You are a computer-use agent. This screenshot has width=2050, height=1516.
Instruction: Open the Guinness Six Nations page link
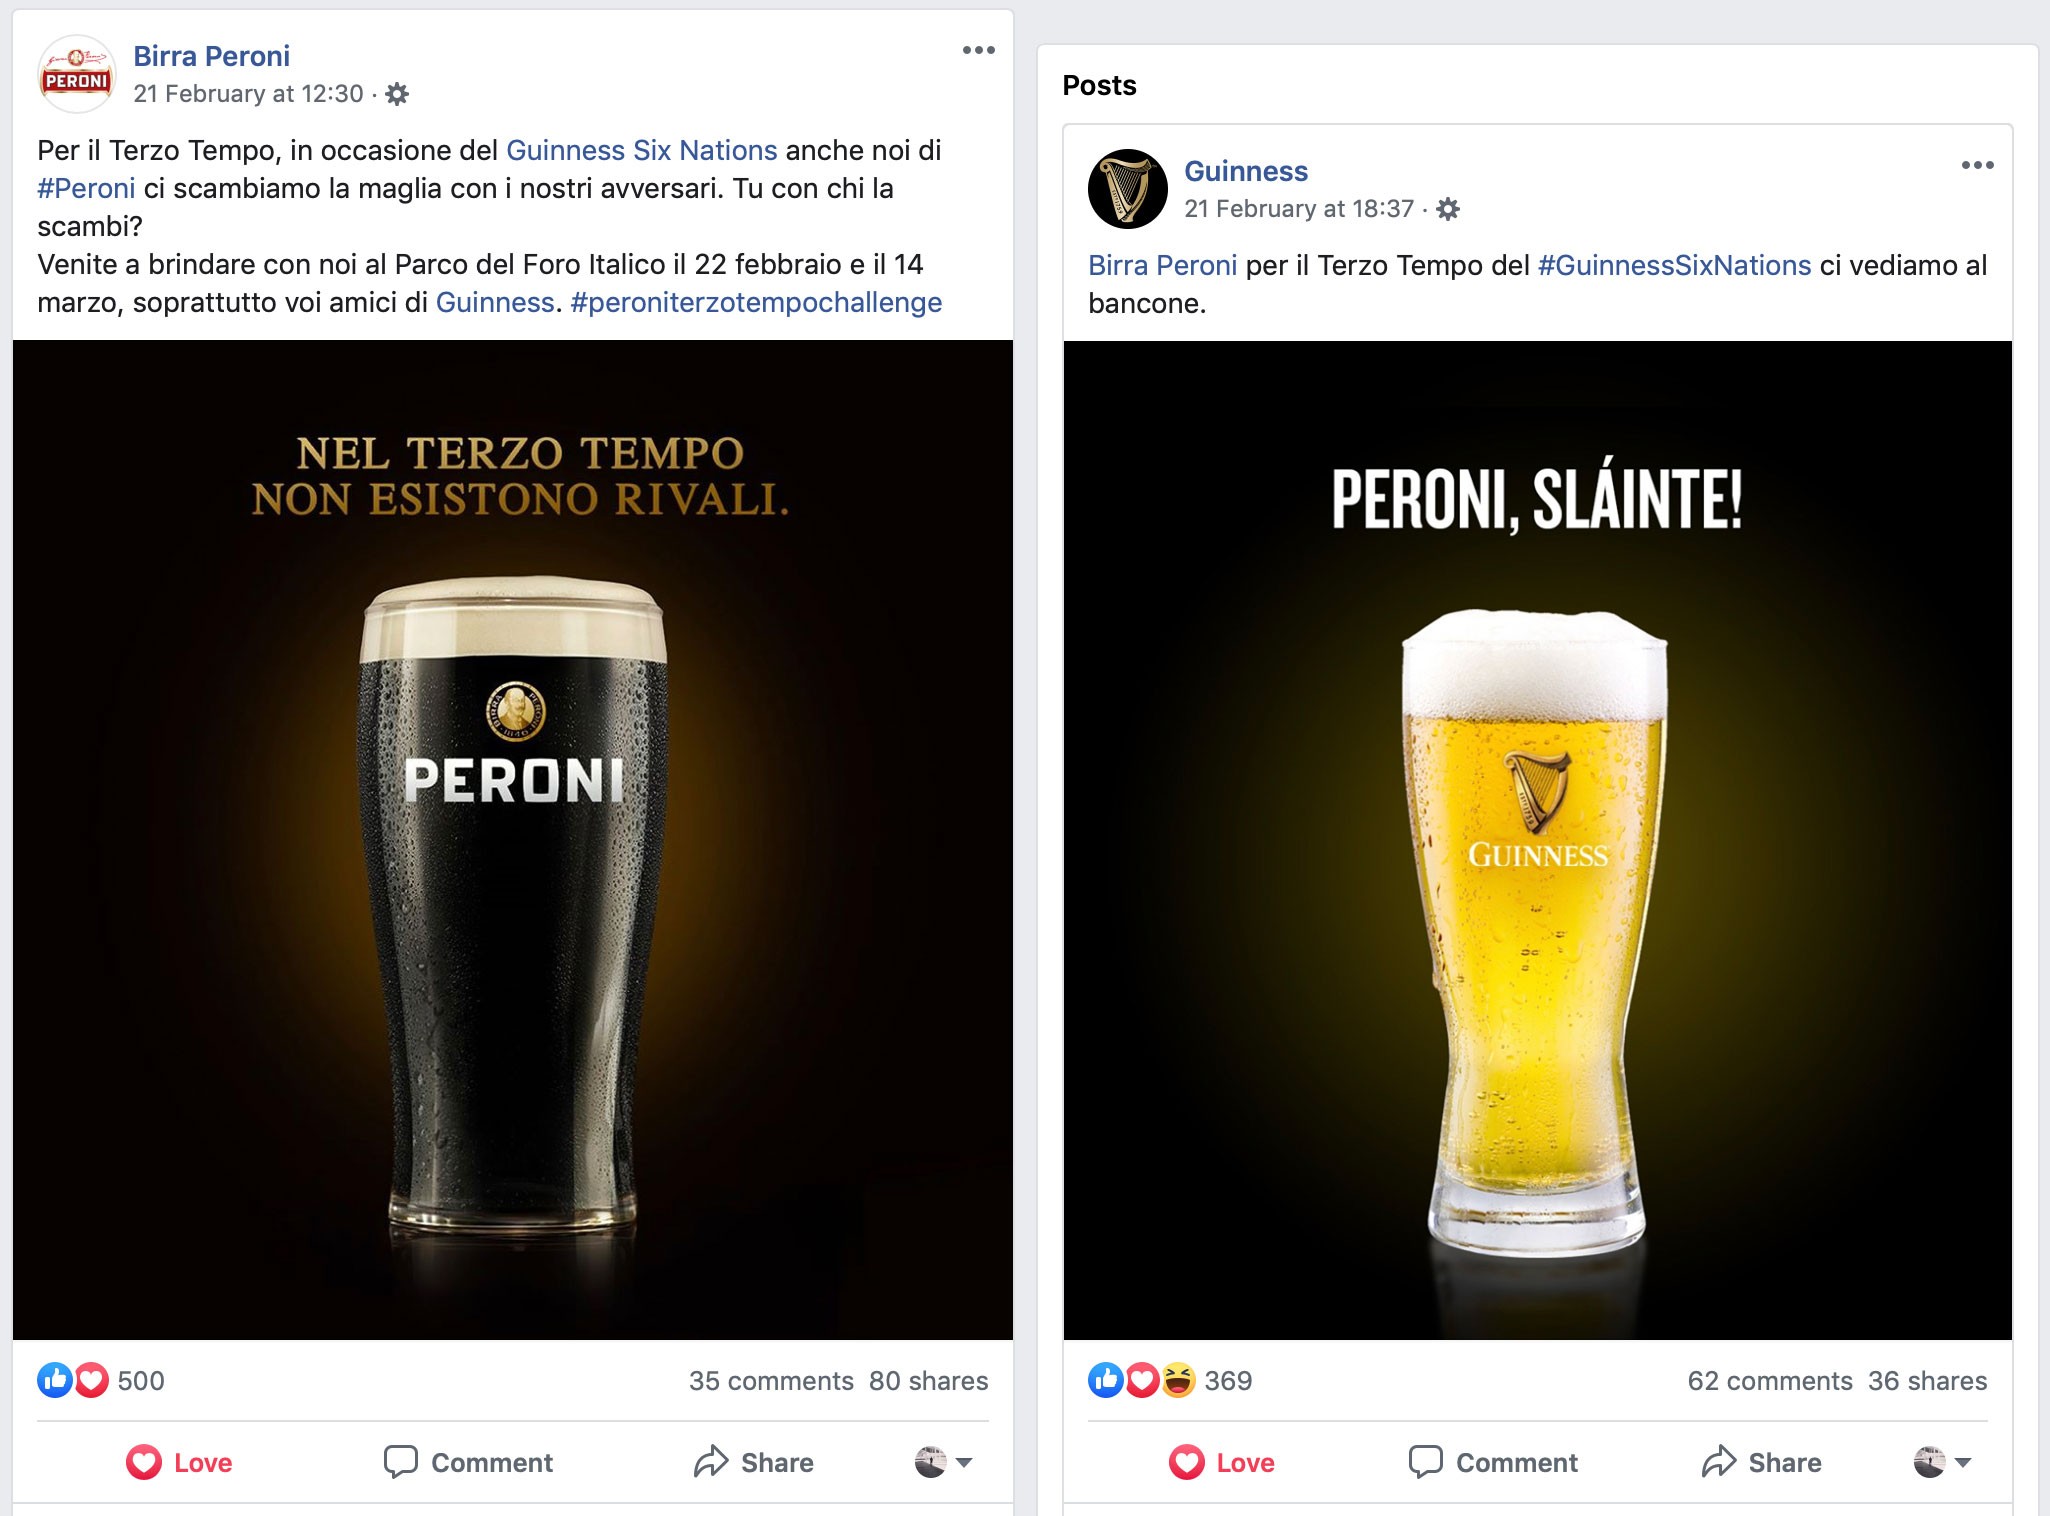click(641, 151)
